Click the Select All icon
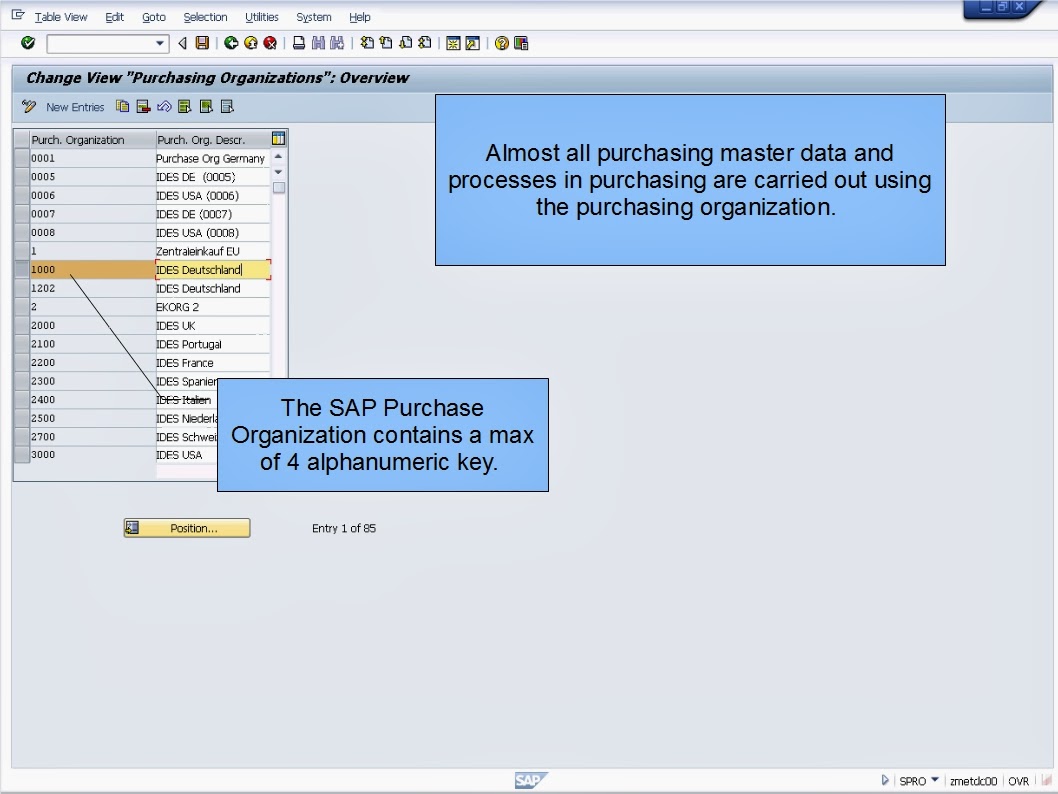The image size is (1058, 794). (185, 107)
